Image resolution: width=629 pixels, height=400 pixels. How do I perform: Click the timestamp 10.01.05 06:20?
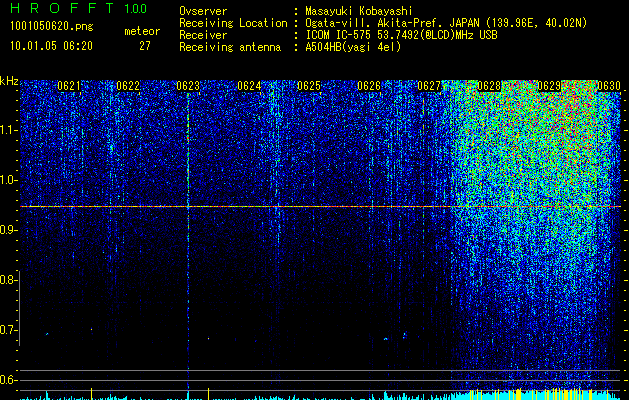[x=51, y=46]
